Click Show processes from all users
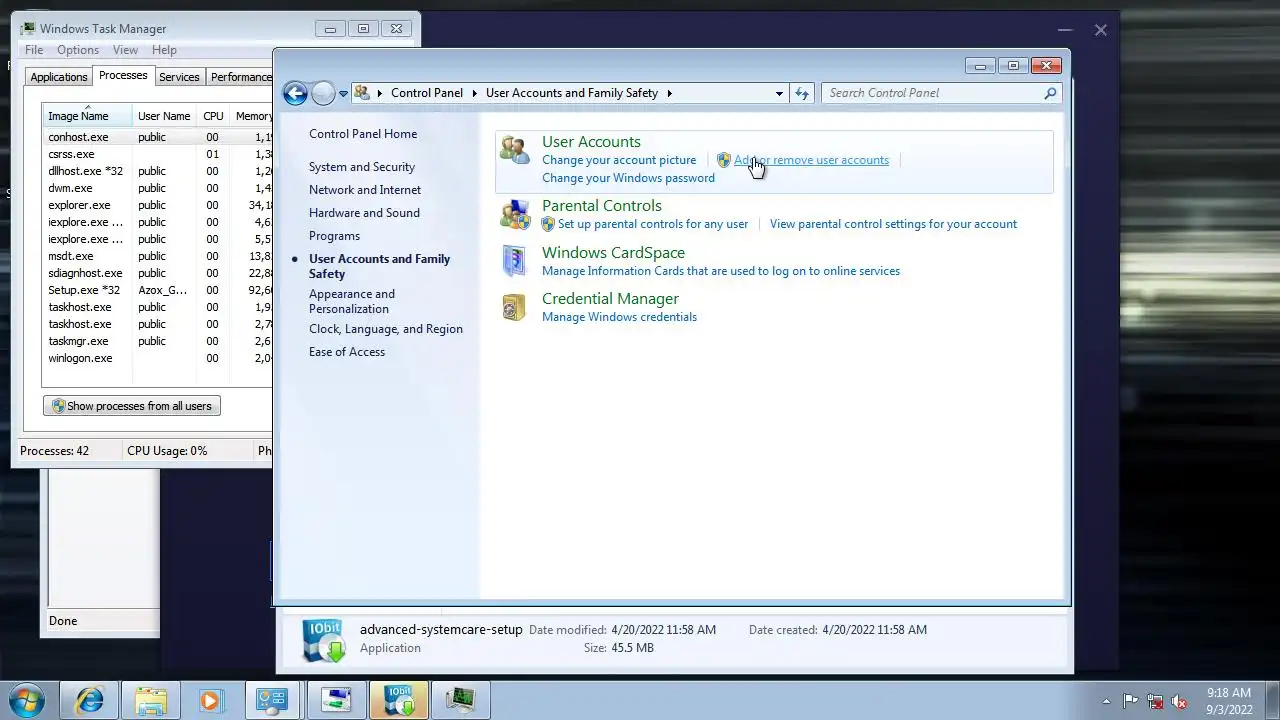The image size is (1280, 720). click(x=131, y=406)
